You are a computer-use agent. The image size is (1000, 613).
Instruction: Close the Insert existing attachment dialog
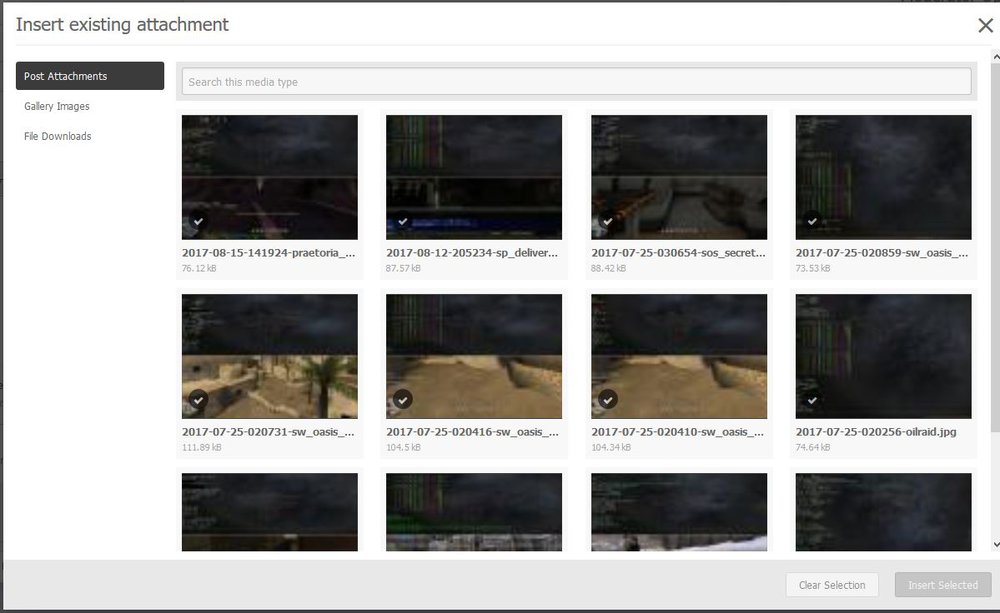985,26
